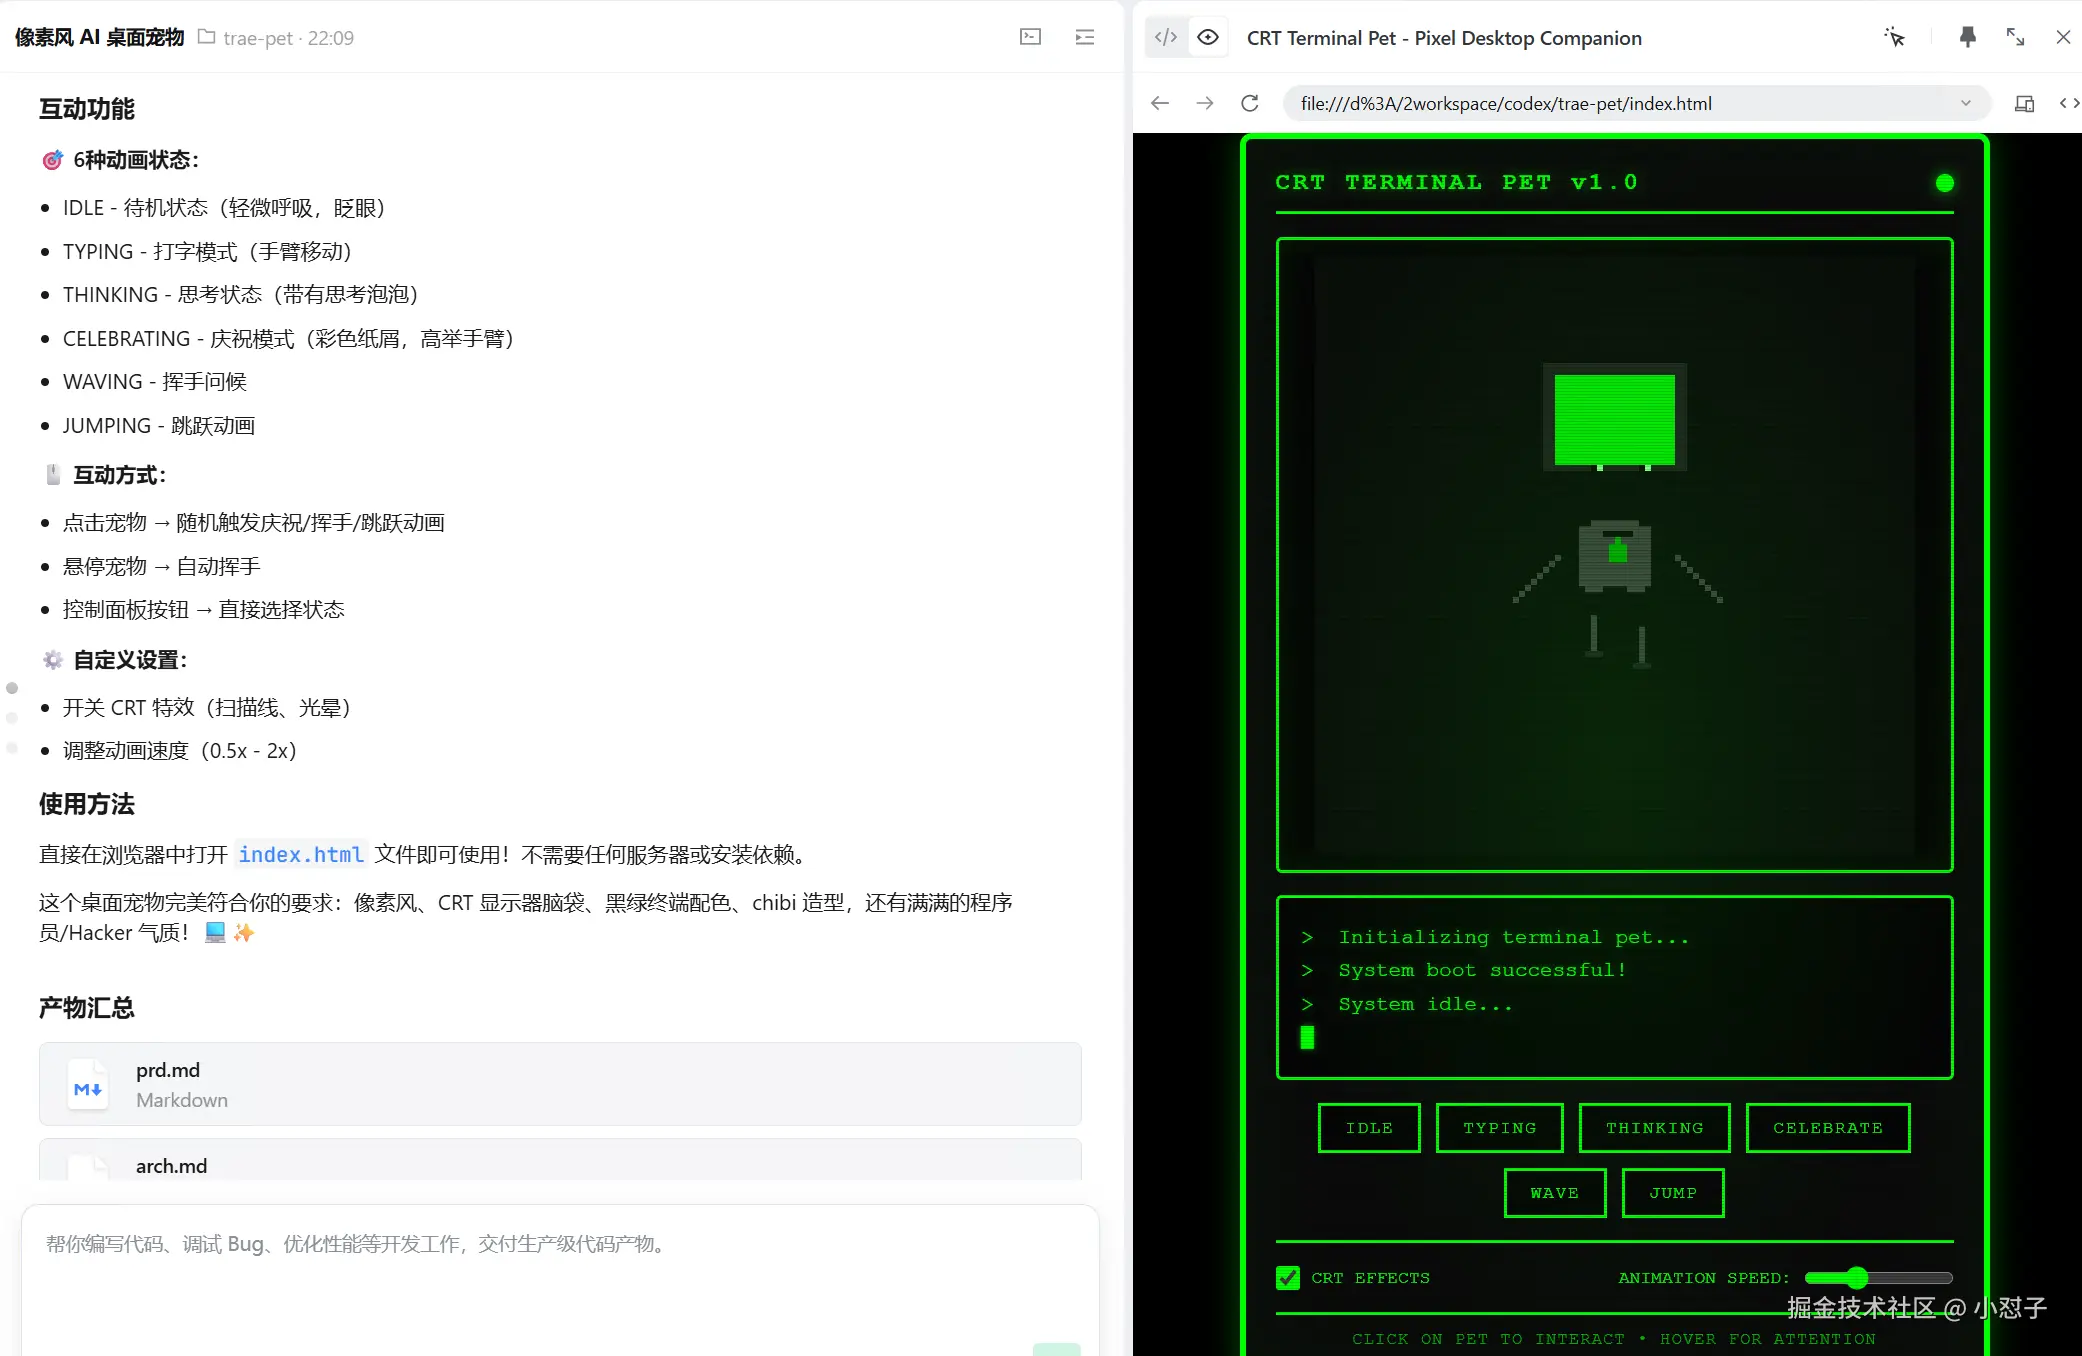Click the CELEBRATE animation button
The width and height of the screenshot is (2082, 1356).
point(1827,1128)
